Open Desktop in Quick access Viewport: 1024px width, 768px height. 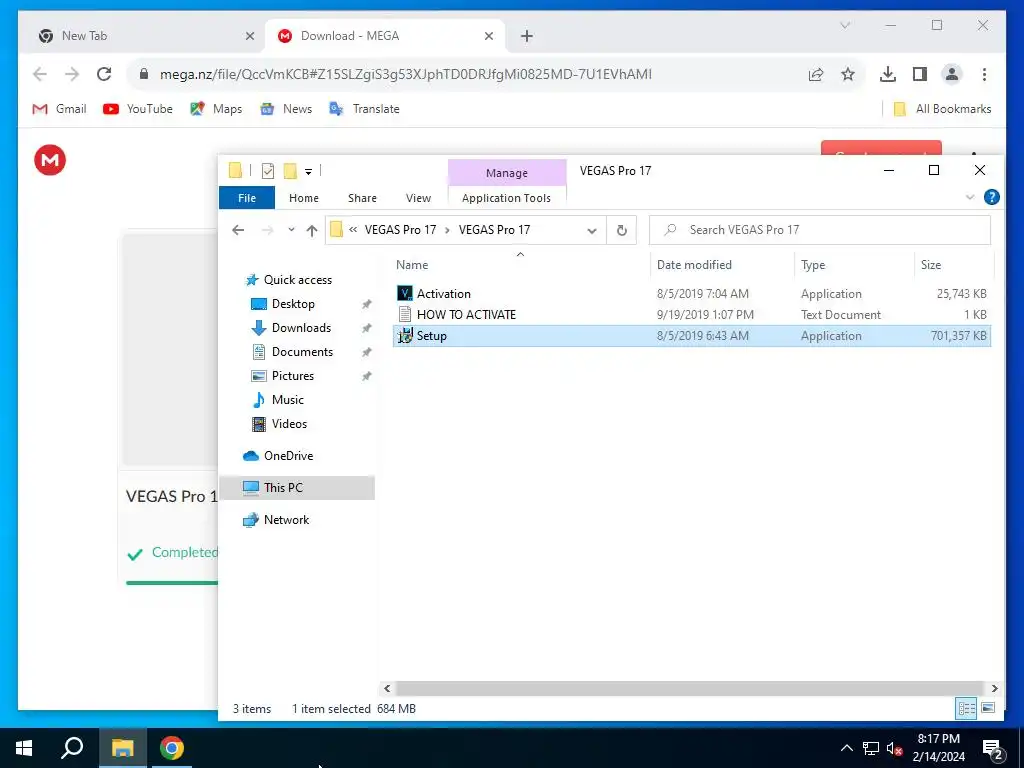coord(293,304)
